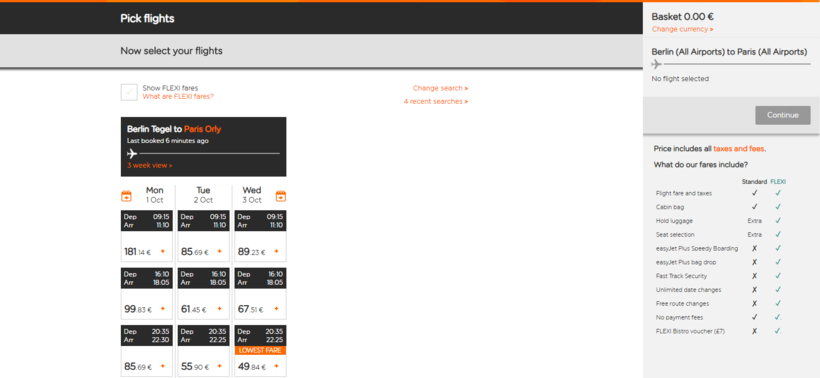Click the easyJet Plus Speedy Boarding row label
Image resolution: width=820 pixels, height=378 pixels.
coord(697,249)
